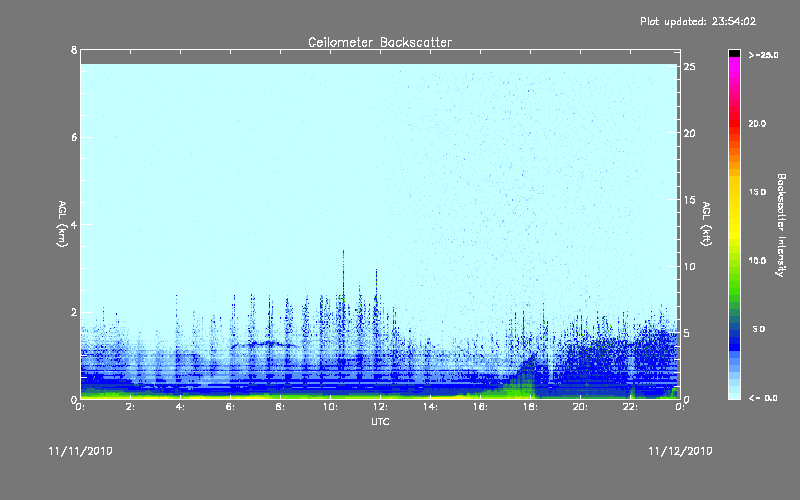
Task: Click the left y-axis tick label 6
Action: point(74,137)
